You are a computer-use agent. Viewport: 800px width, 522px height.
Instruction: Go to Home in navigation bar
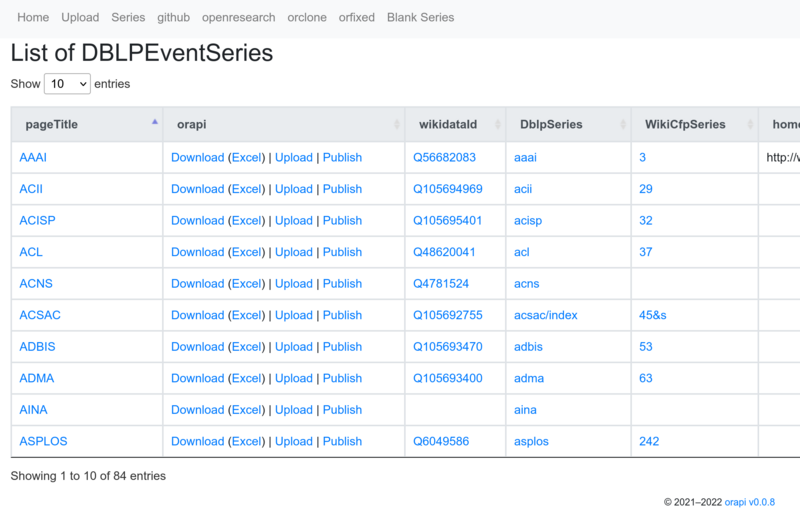click(33, 17)
